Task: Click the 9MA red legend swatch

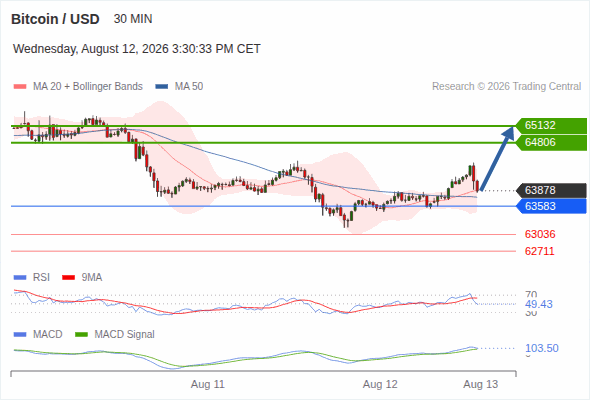Action: click(68, 278)
